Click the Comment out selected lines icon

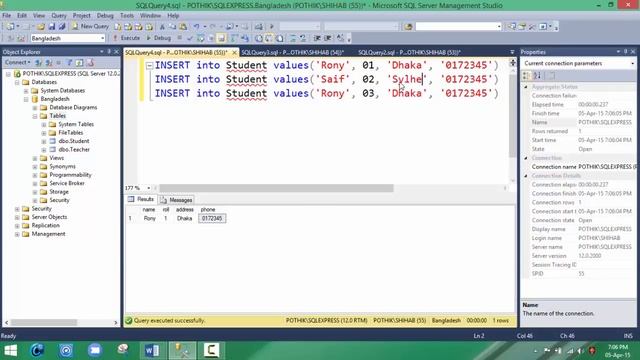[x=293, y=38]
